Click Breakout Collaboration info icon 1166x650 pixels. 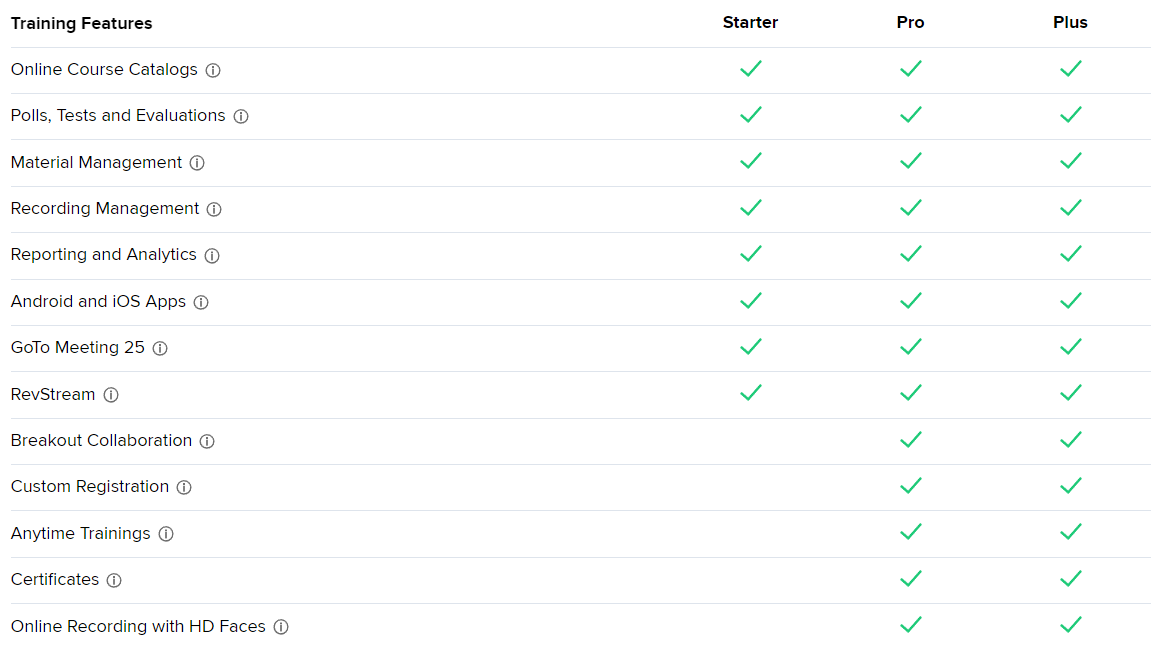tap(207, 441)
